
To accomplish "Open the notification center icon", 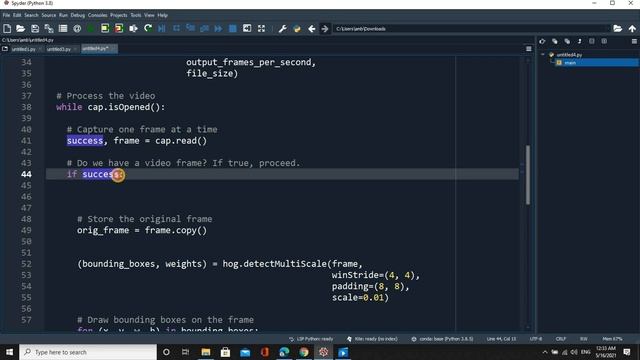I will 627,352.
